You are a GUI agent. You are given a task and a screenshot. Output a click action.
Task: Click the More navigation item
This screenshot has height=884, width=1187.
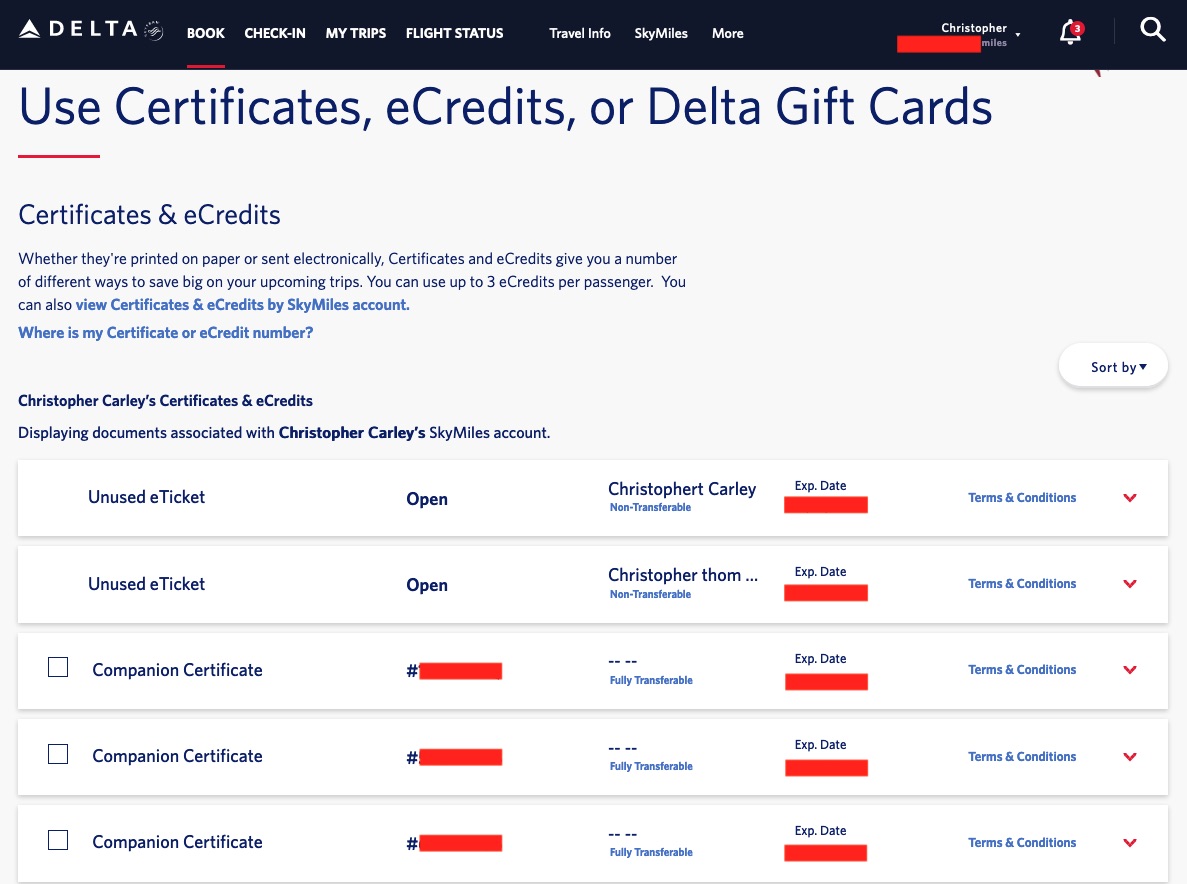click(x=727, y=33)
